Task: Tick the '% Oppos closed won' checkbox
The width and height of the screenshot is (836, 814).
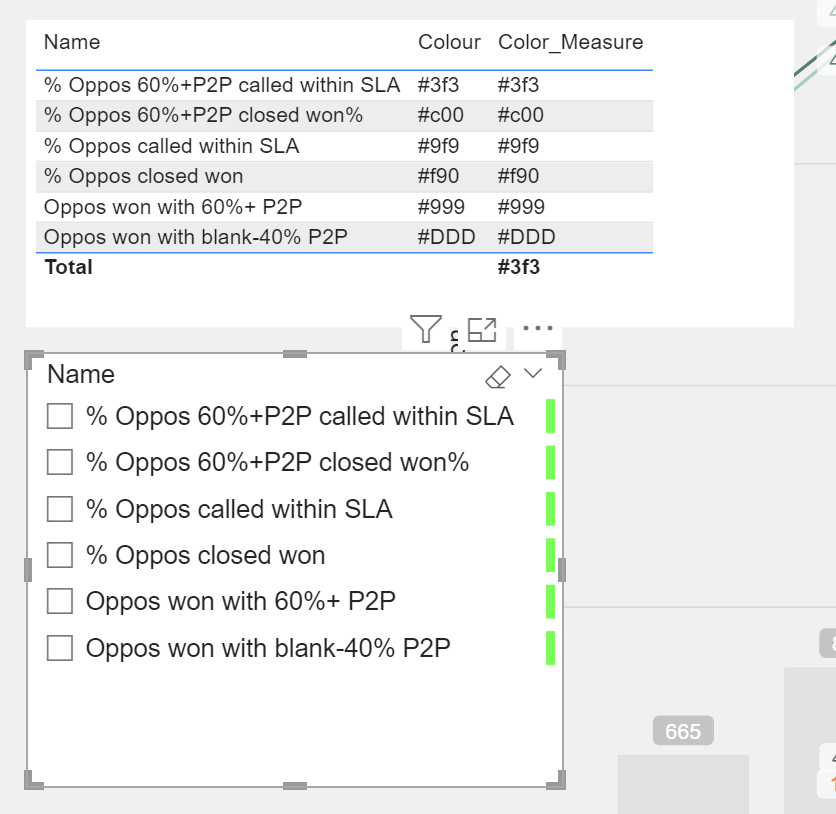Action: [60, 555]
